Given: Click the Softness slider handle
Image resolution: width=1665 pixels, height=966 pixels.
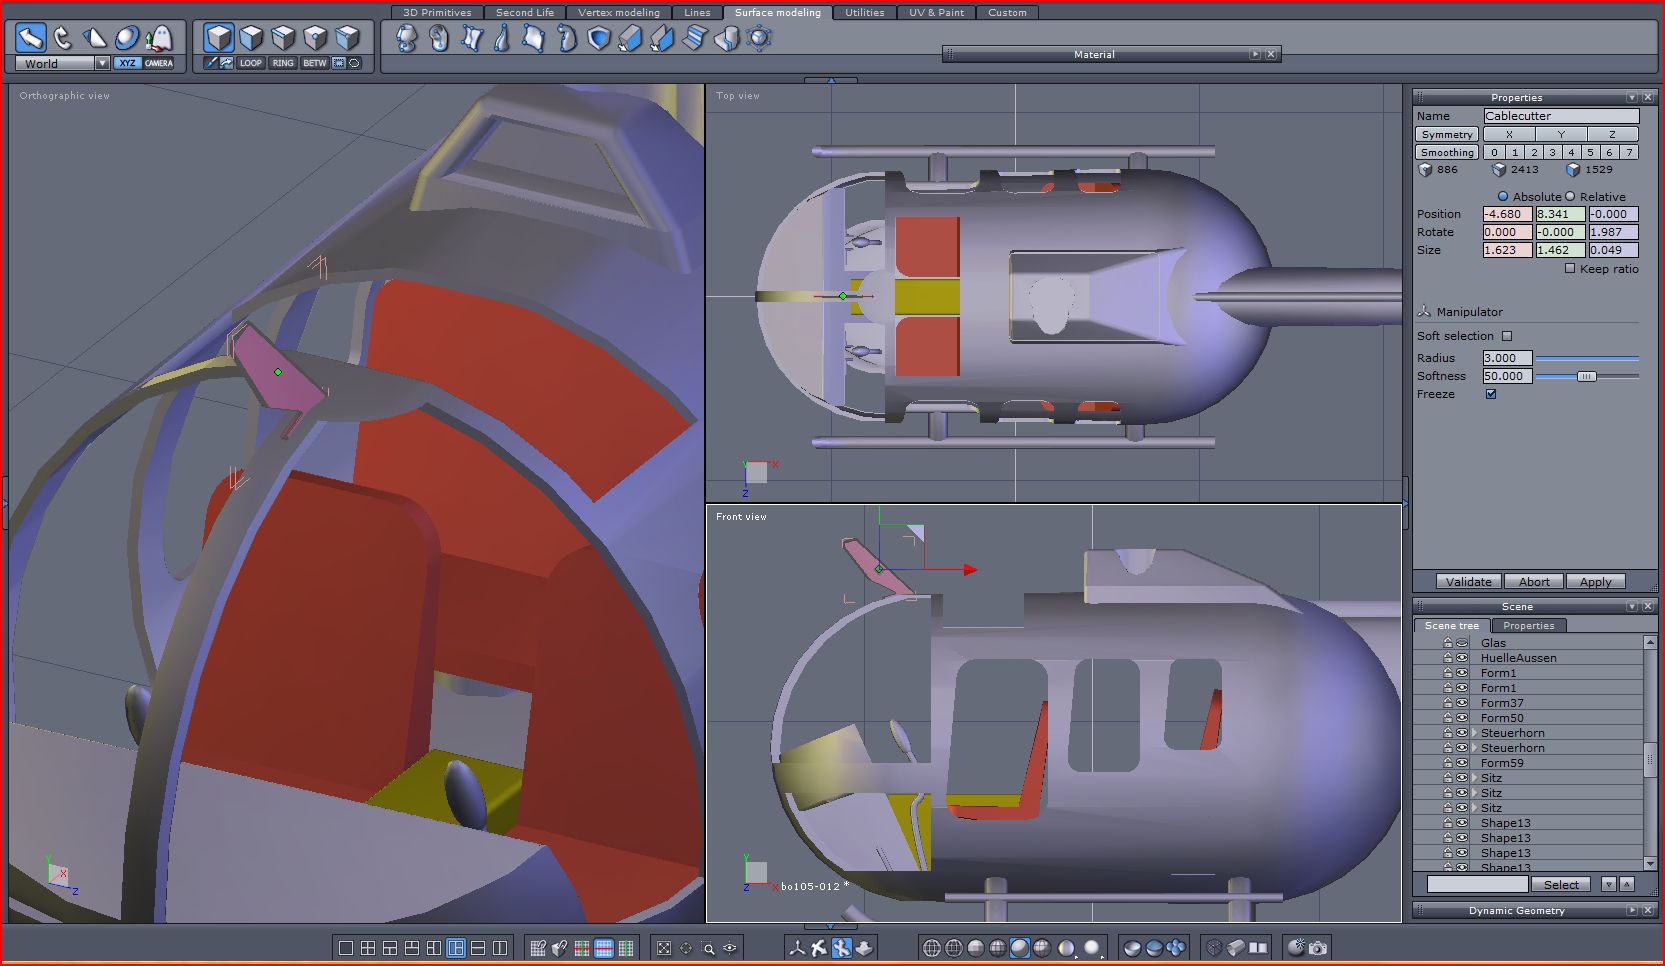Looking at the screenshot, I should coord(1586,376).
